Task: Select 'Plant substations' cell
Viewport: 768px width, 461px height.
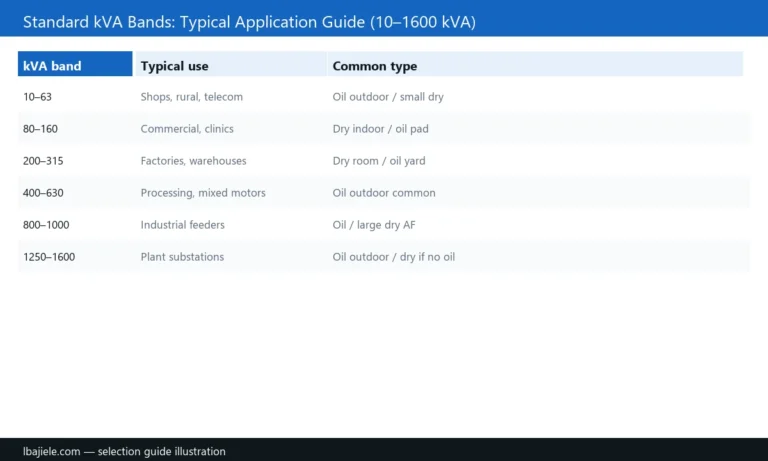Action: click(x=182, y=257)
